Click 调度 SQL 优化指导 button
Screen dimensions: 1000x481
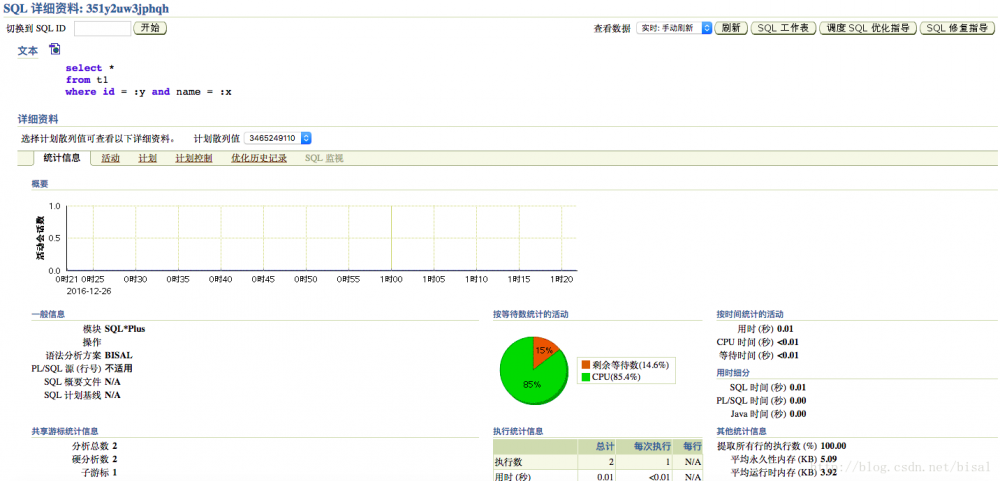click(867, 28)
